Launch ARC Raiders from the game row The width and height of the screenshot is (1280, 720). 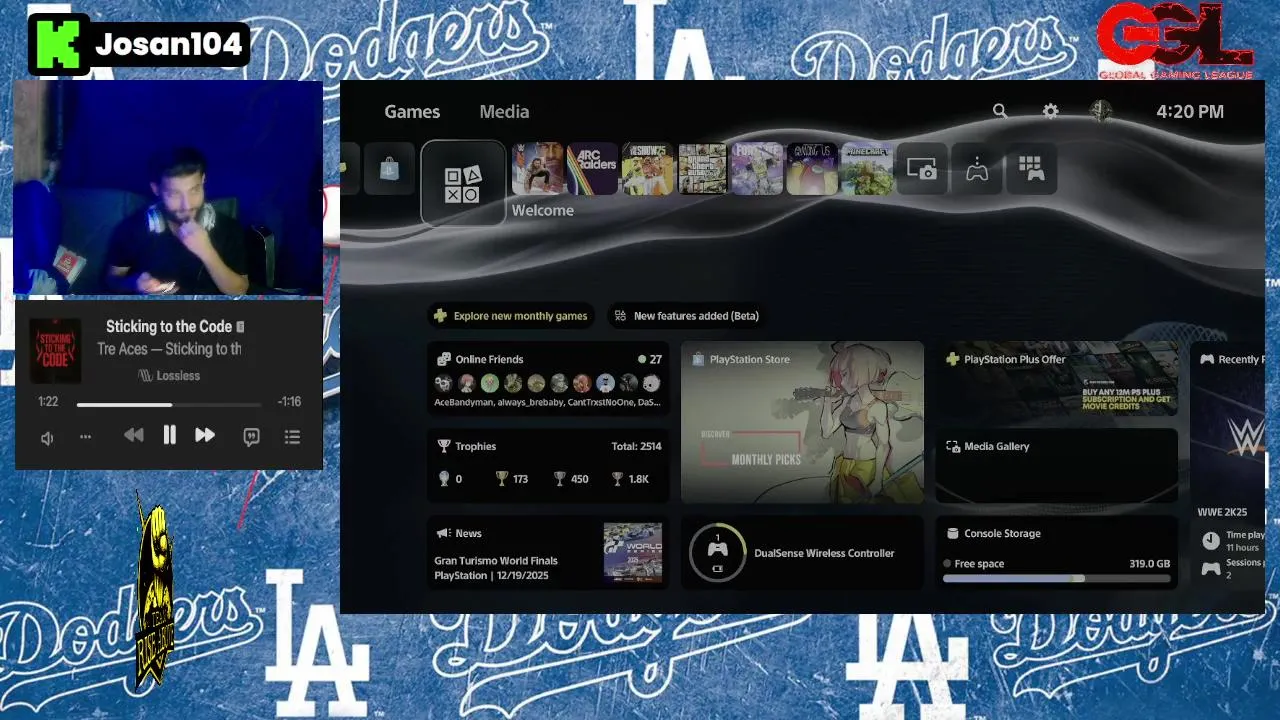click(x=592, y=169)
